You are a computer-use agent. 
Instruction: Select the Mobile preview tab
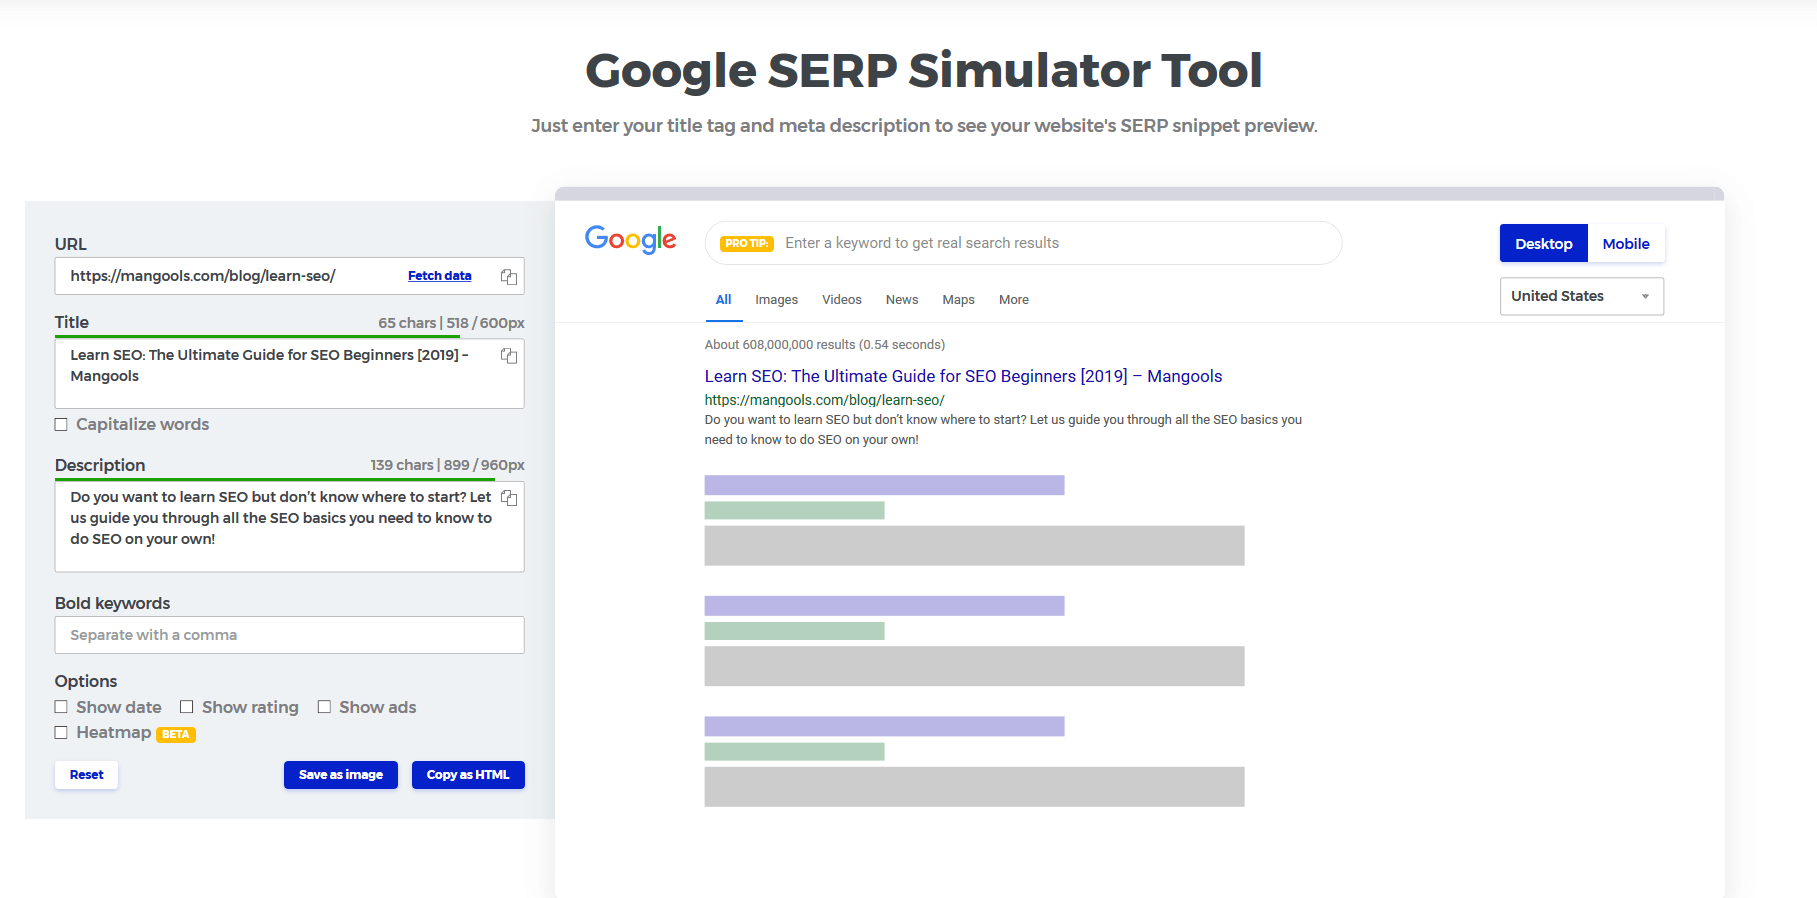point(1626,244)
